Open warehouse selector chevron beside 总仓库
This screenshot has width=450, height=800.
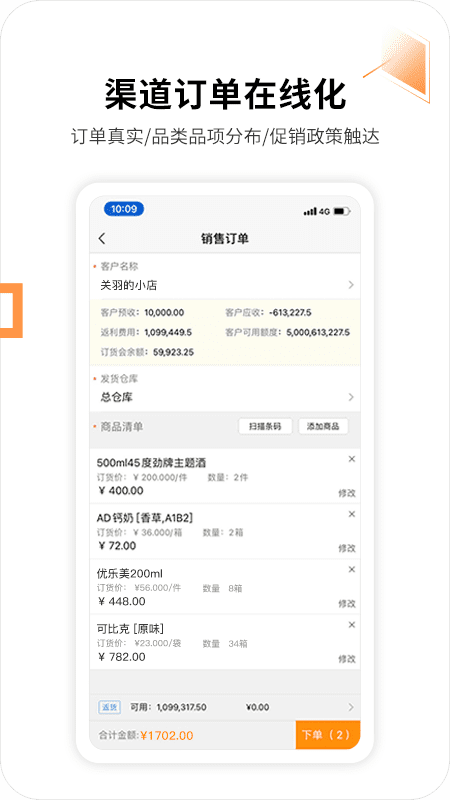pos(351,397)
